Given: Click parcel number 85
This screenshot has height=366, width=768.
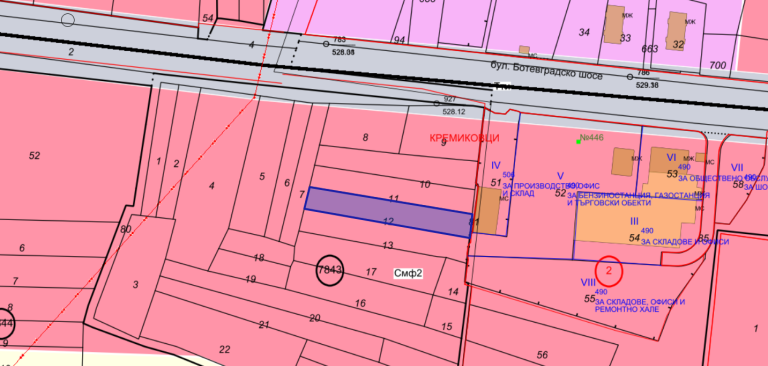Looking at the screenshot, I should (x=704, y=239).
